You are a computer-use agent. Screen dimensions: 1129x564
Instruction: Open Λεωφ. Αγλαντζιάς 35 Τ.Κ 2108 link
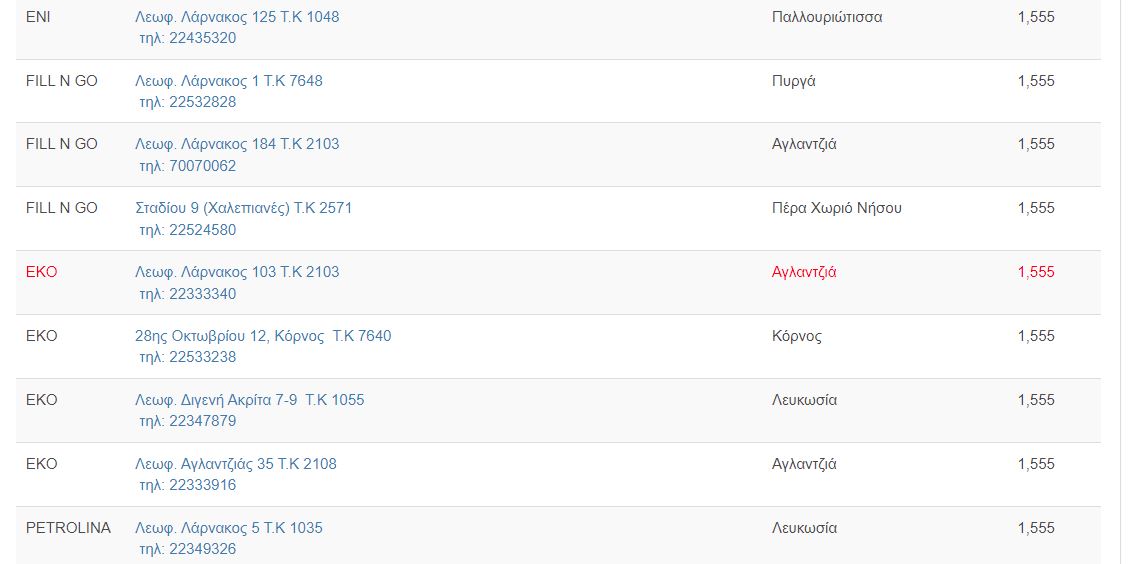(235, 464)
